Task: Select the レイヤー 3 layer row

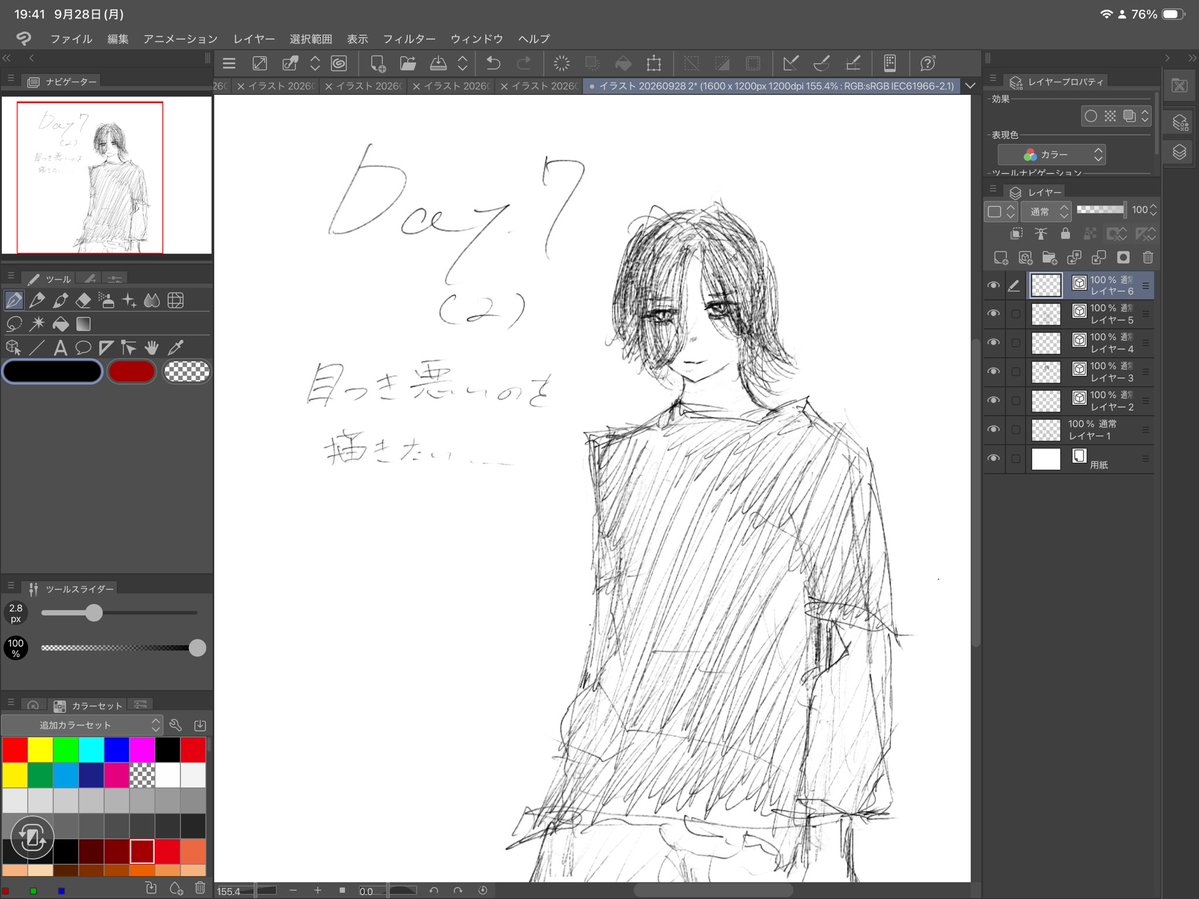Action: click(1069, 372)
